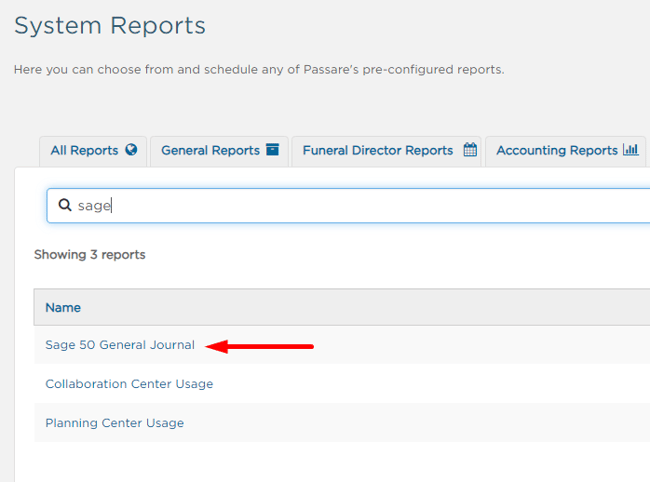
Task: Click the globe icon on All Reports
Action: coord(131,150)
